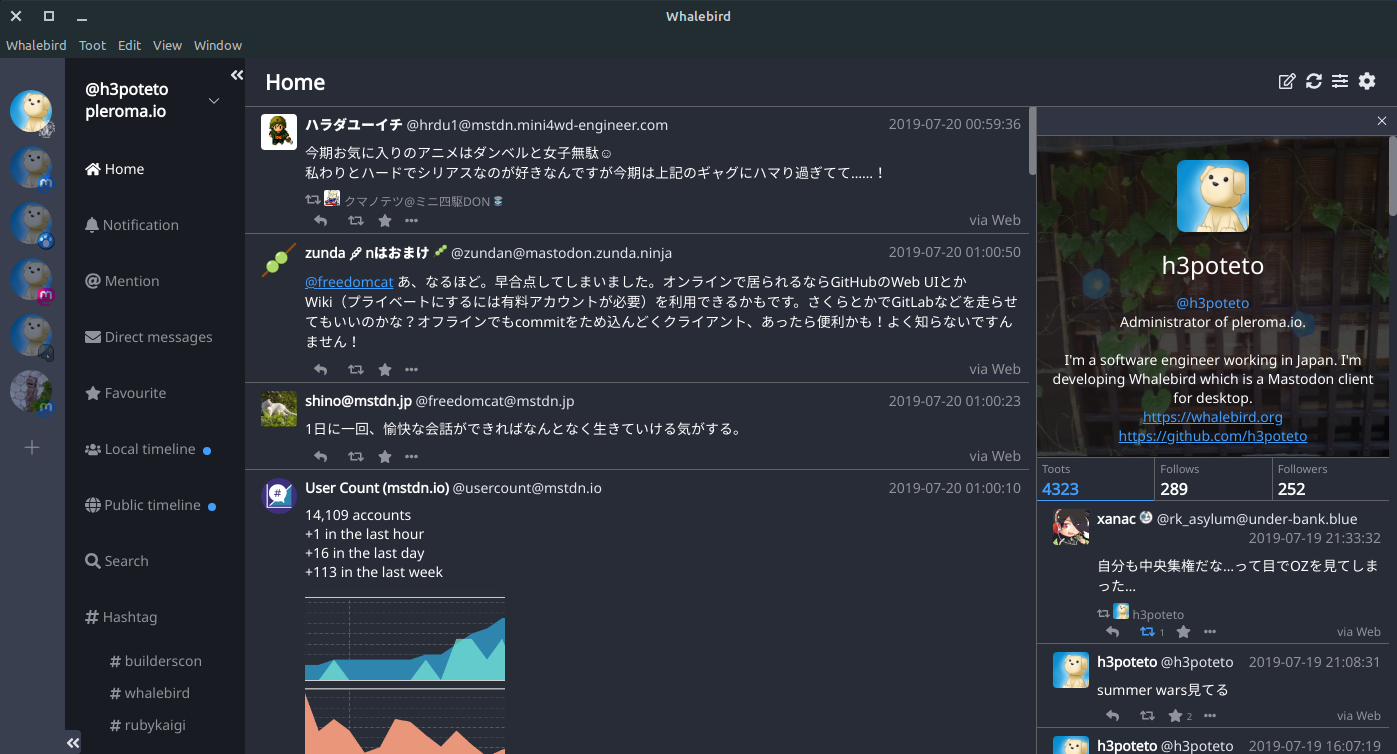Boost the 'summer wars見てる' toot
The height and width of the screenshot is (754, 1397).
point(1148,716)
